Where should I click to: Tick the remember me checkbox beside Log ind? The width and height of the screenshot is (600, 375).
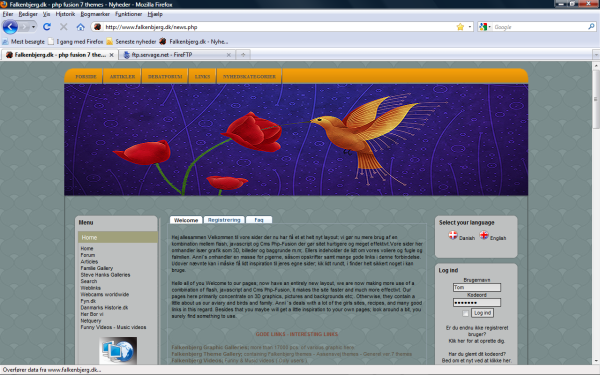coord(465,313)
